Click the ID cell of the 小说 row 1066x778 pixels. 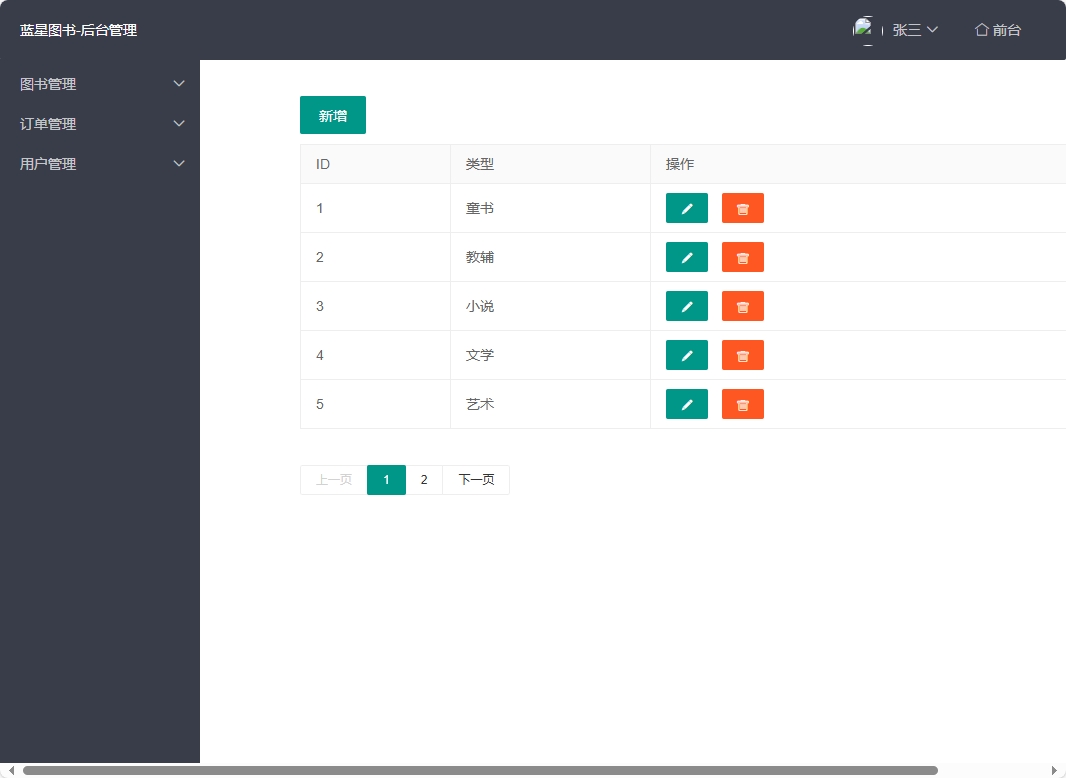[375, 306]
